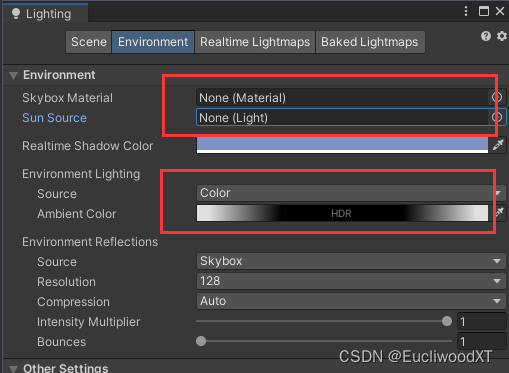509x373 pixels.
Task: Click the HDR Ambient Color swatch
Action: point(342,213)
